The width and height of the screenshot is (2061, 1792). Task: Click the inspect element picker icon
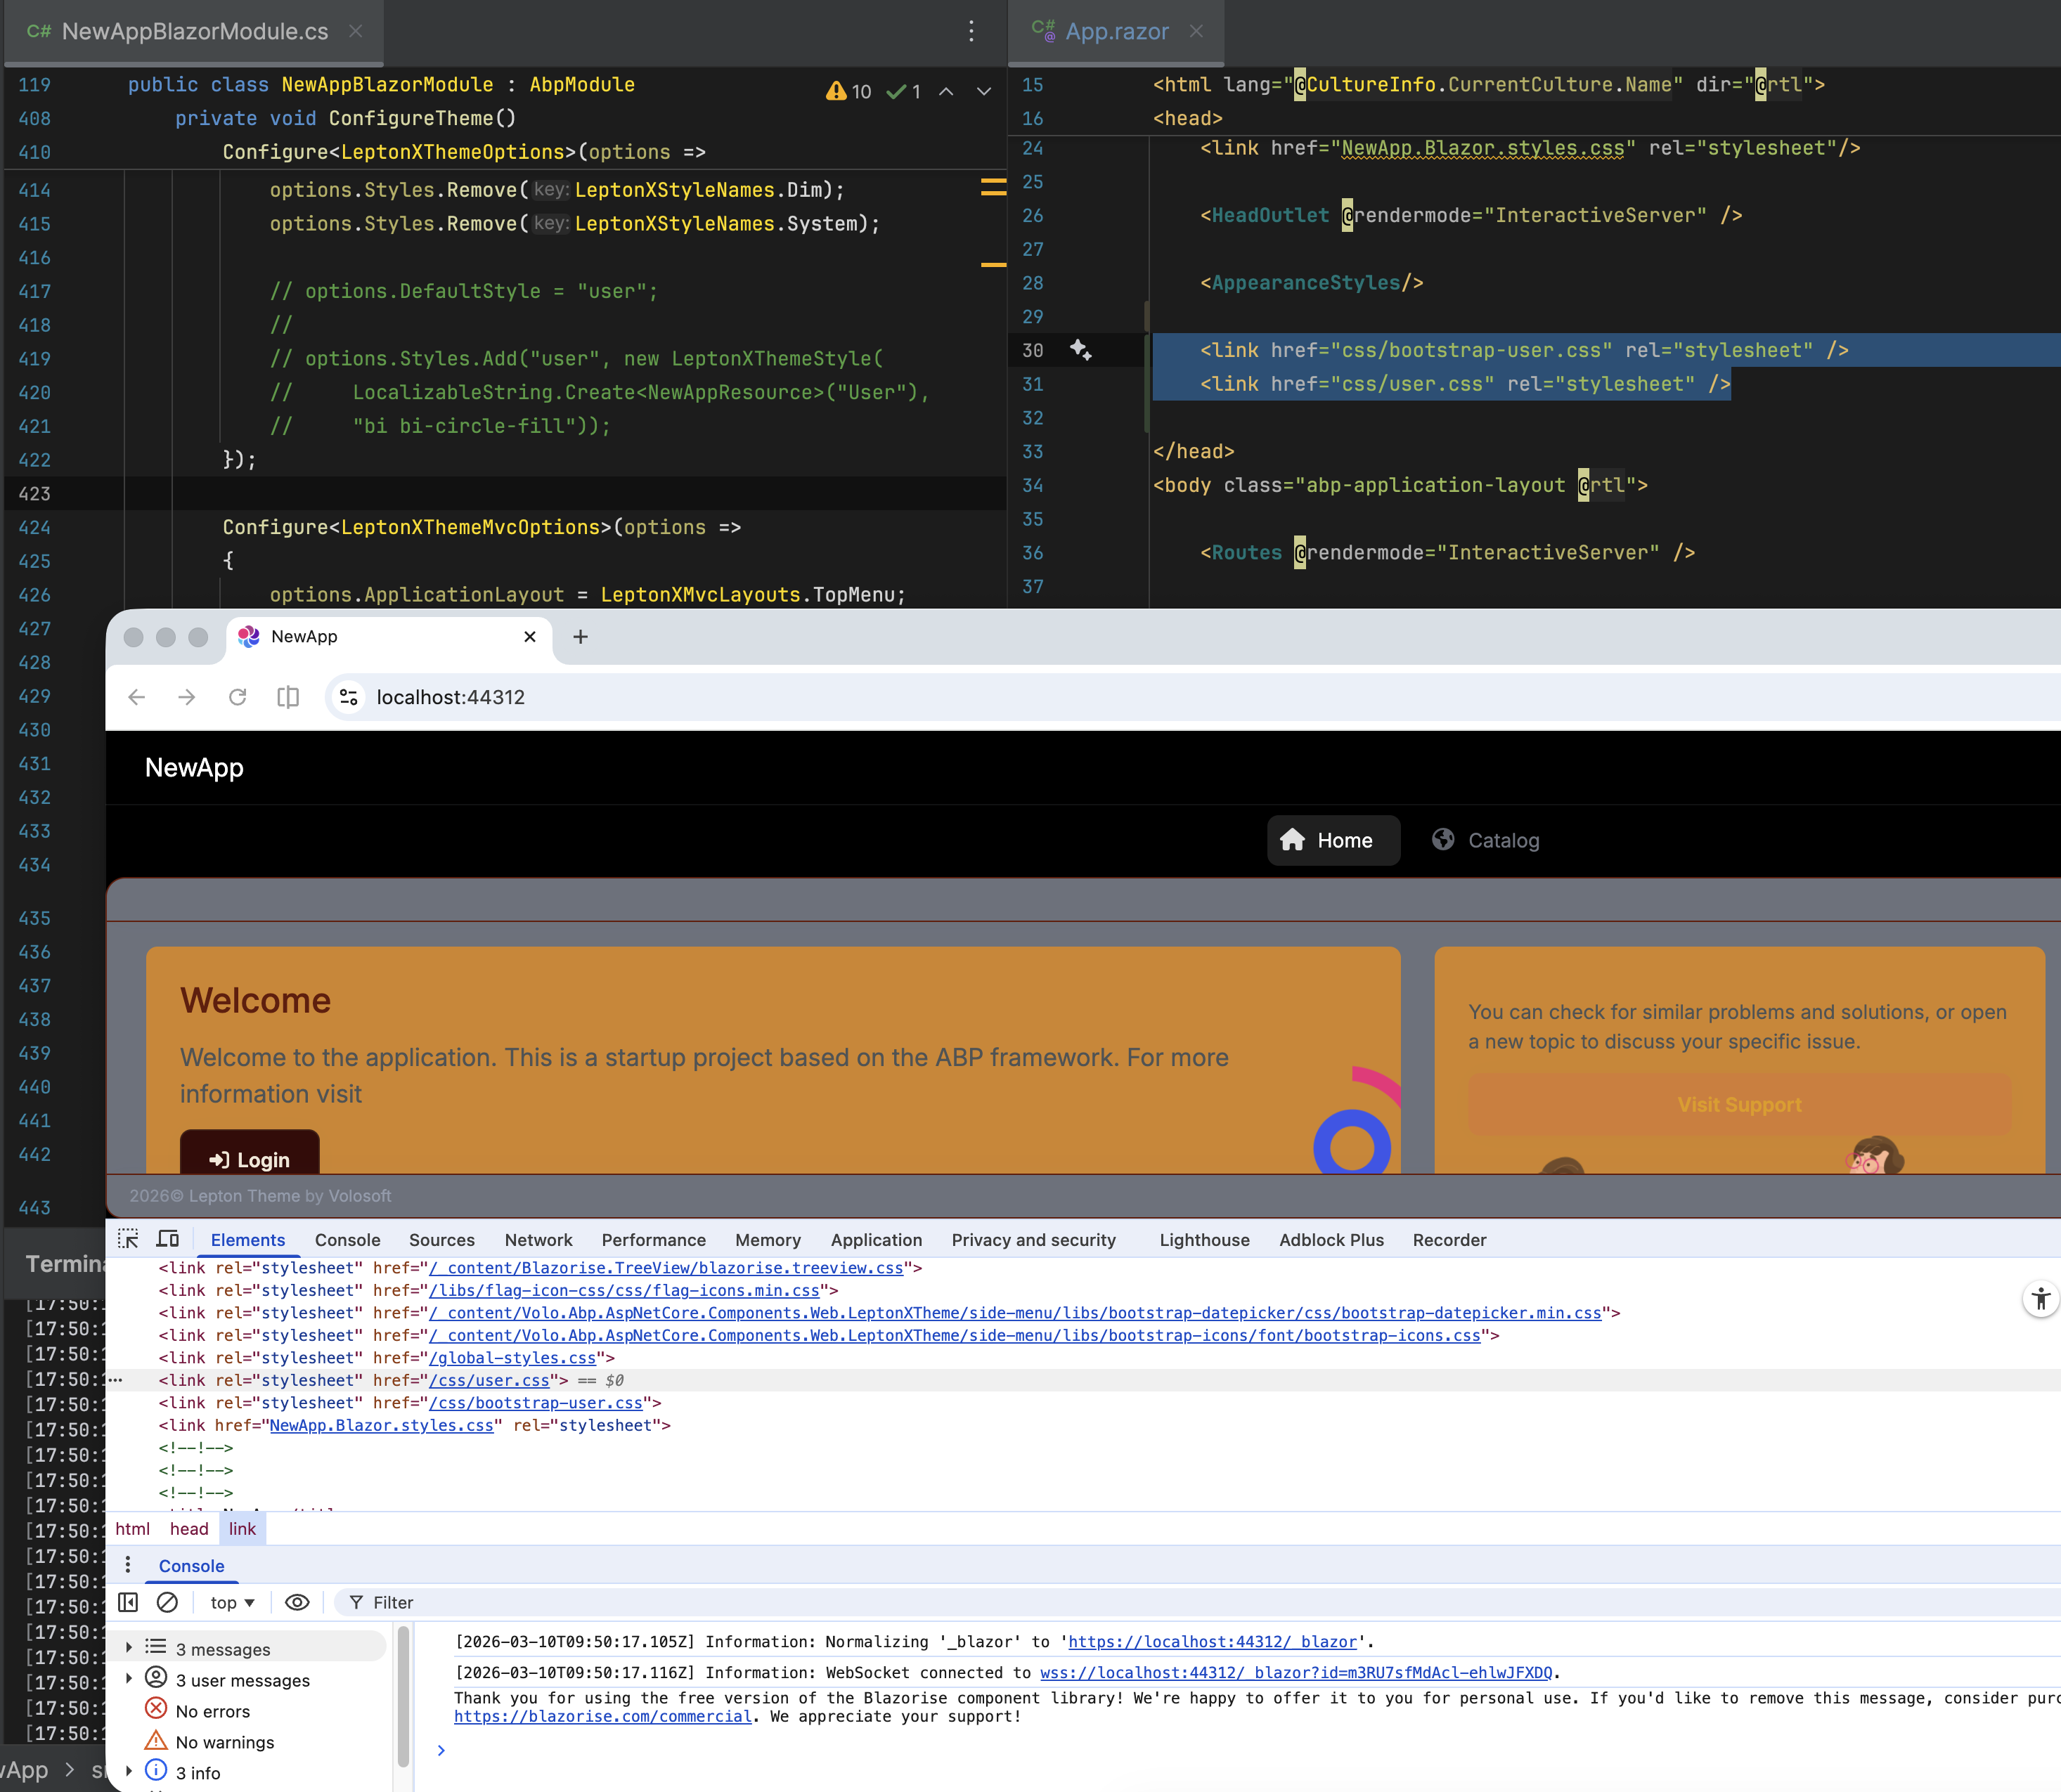(x=128, y=1239)
